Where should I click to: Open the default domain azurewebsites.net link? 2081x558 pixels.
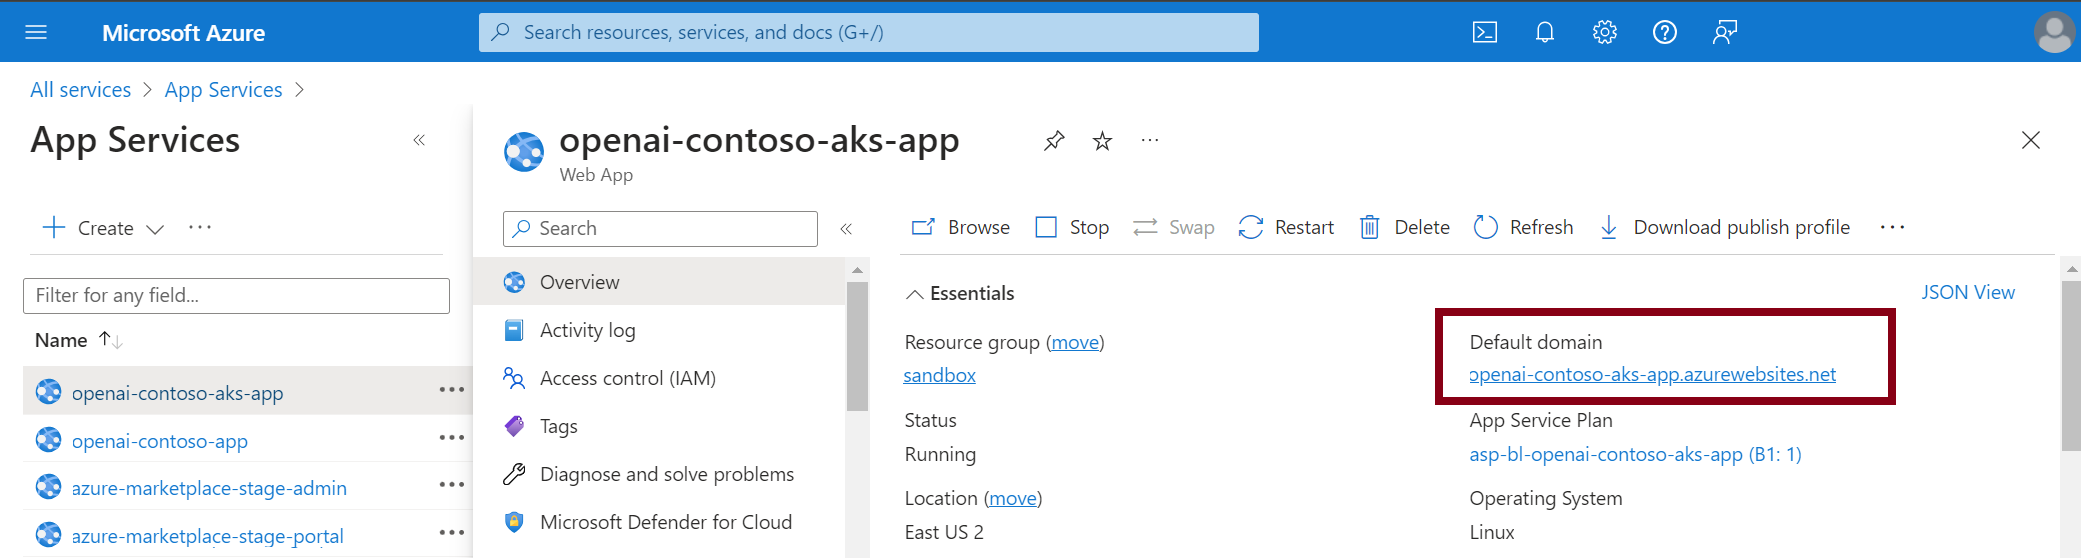click(1652, 375)
